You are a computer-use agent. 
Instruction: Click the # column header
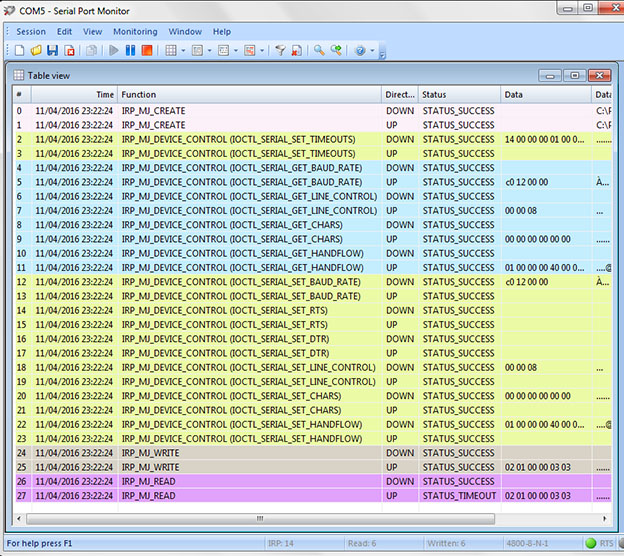point(22,95)
